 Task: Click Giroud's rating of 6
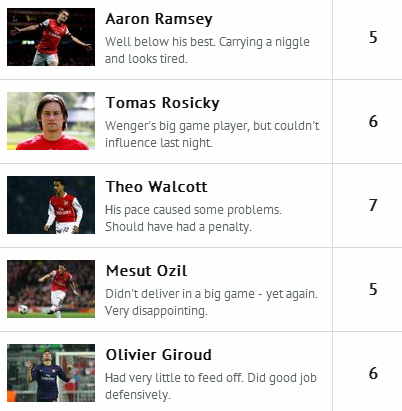373,373
